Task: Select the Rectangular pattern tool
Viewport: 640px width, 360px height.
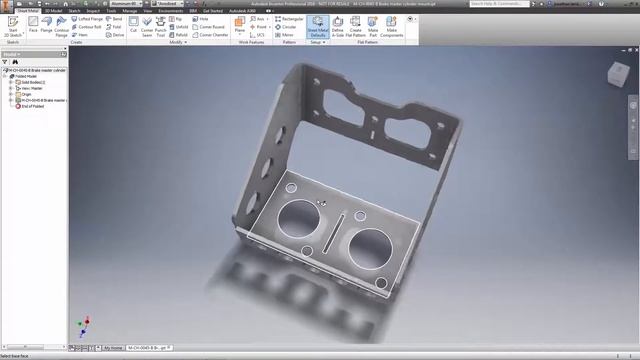Action: (x=289, y=19)
